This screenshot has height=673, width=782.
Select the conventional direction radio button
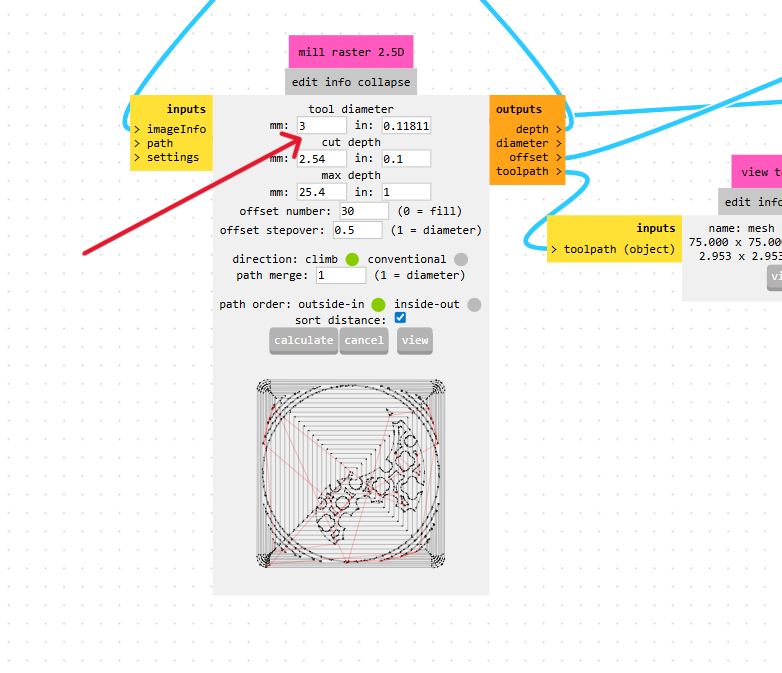coord(461,259)
